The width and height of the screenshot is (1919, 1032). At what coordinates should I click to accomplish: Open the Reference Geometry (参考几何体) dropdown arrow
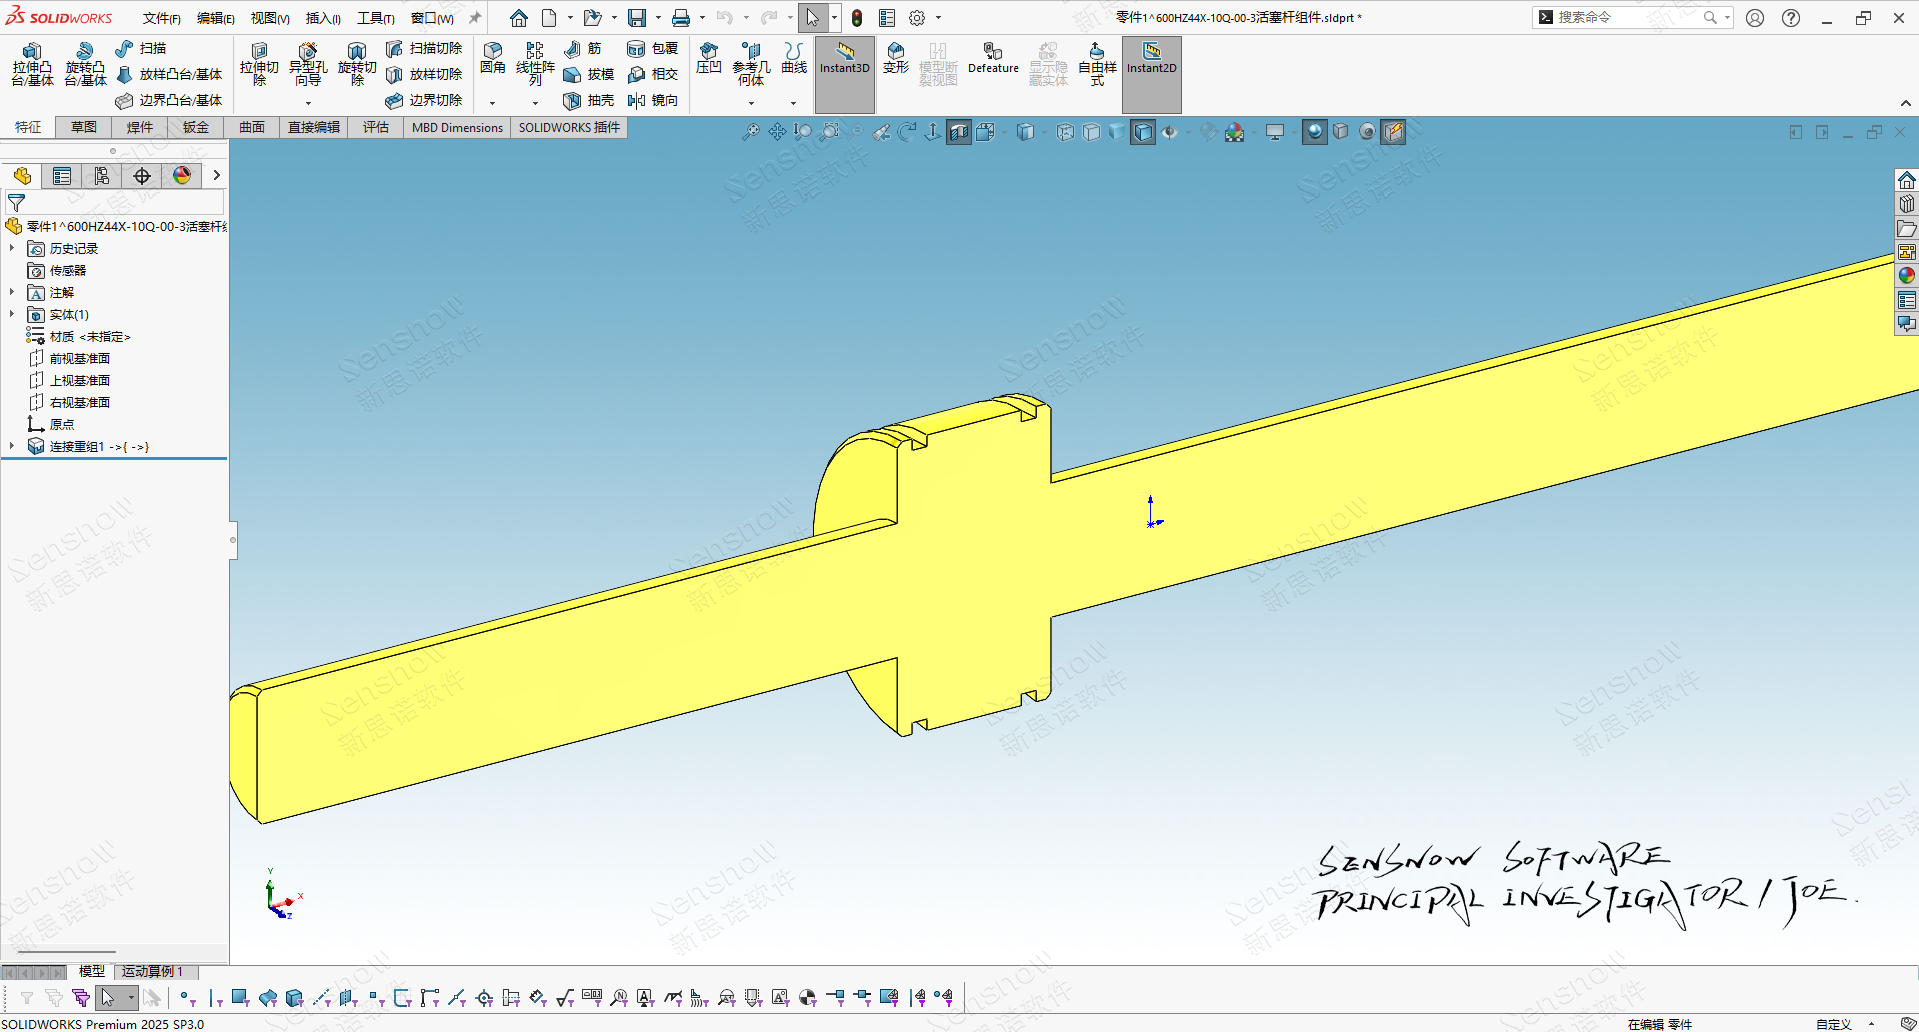751,103
